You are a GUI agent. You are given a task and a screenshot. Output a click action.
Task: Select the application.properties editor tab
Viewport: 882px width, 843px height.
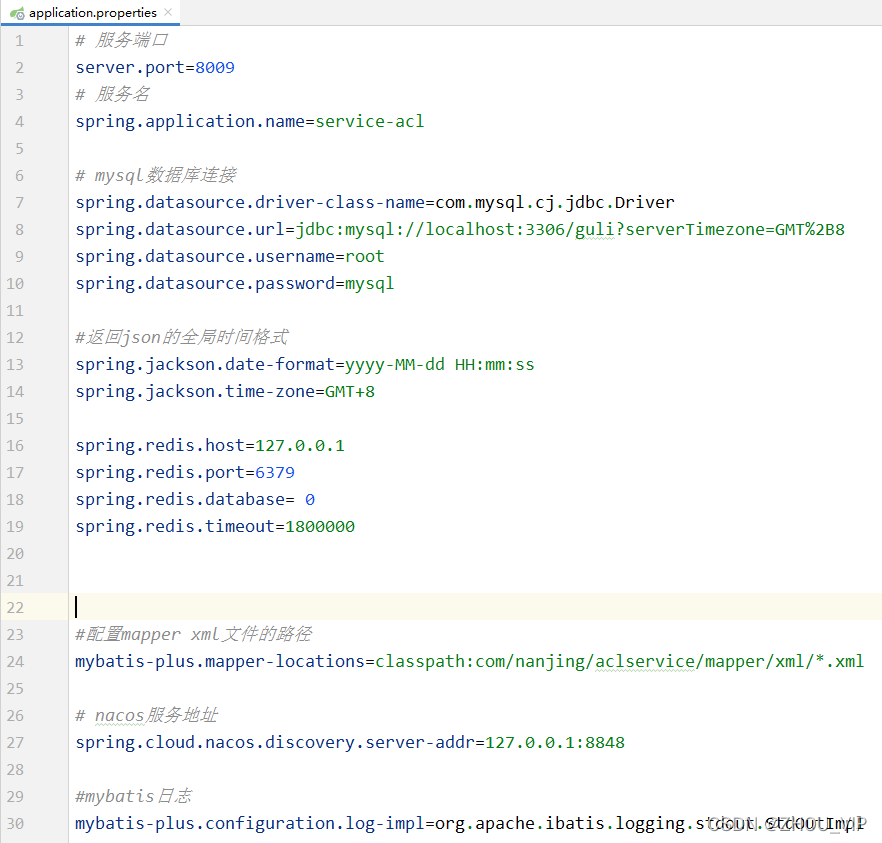pos(90,12)
